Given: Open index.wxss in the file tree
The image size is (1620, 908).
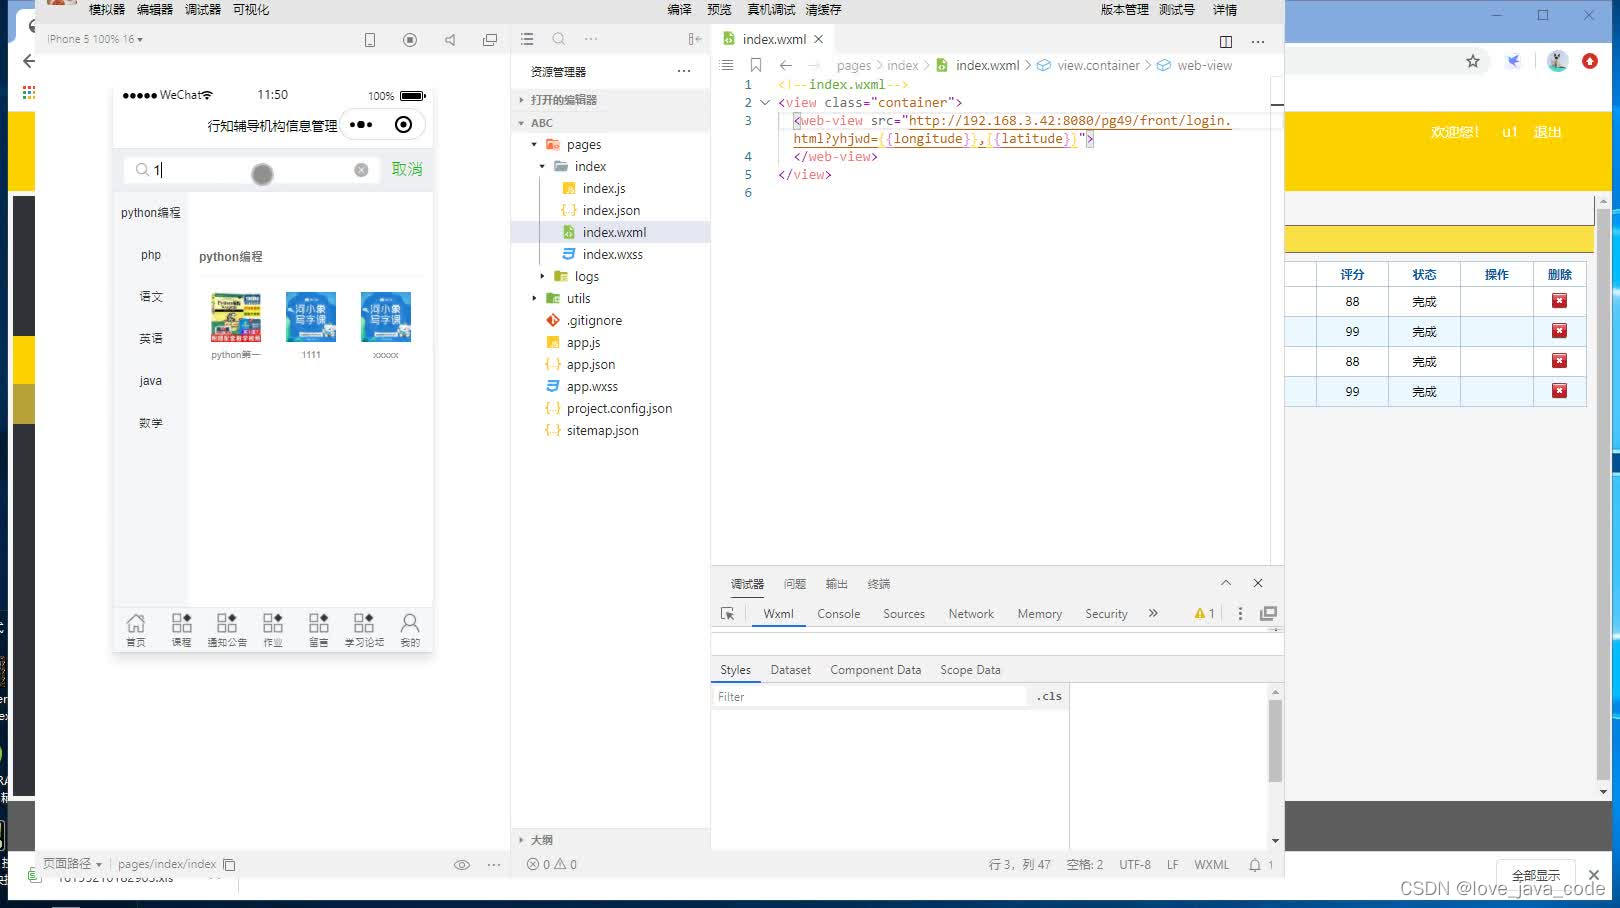Looking at the screenshot, I should (x=612, y=255).
